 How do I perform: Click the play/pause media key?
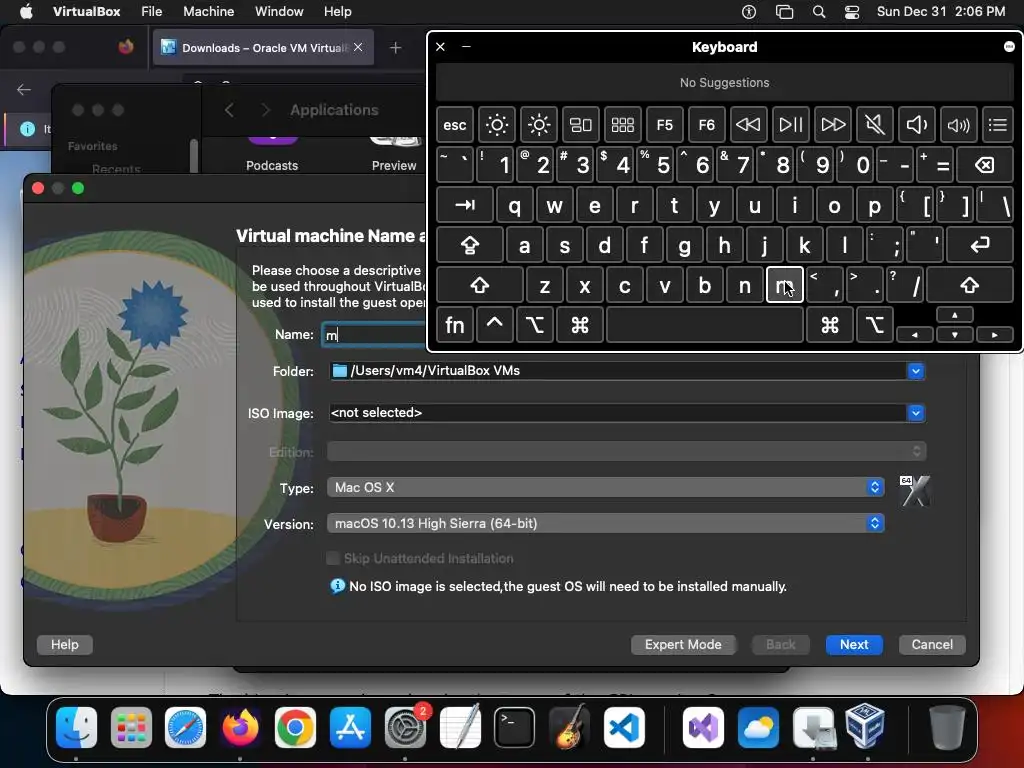[x=791, y=125]
